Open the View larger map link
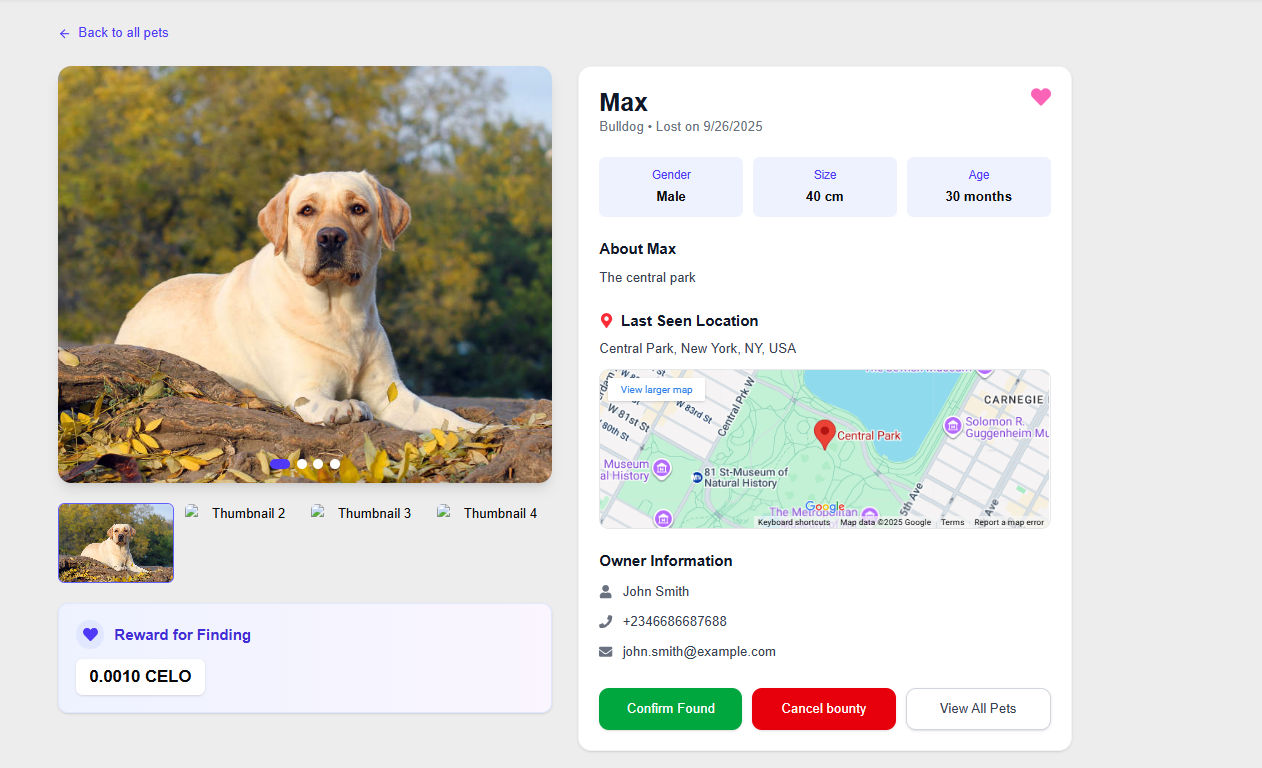This screenshot has width=1262, height=768. coord(656,390)
